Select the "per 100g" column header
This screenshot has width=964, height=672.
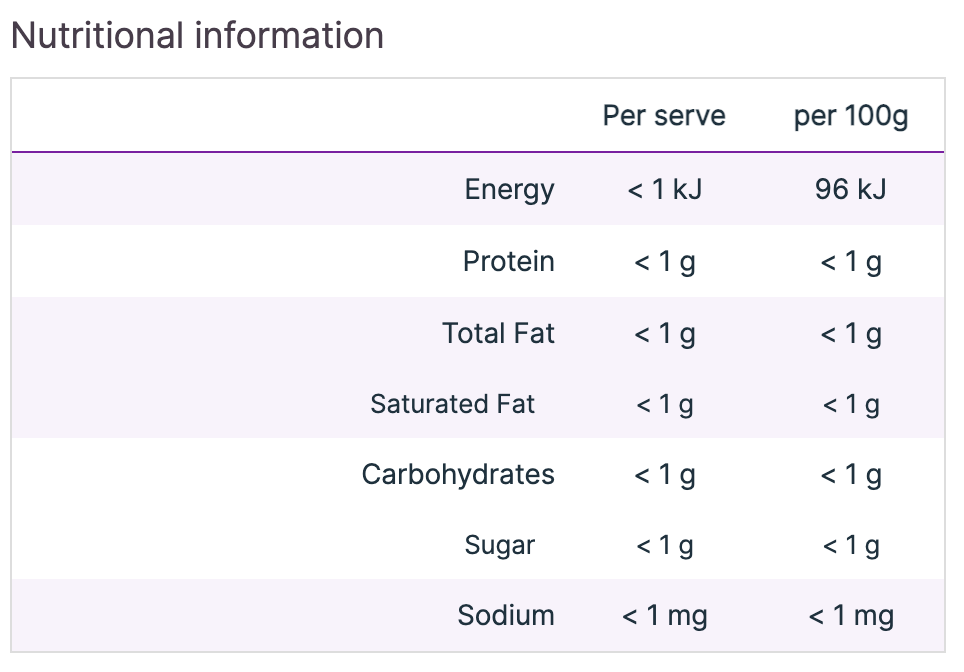tap(851, 116)
